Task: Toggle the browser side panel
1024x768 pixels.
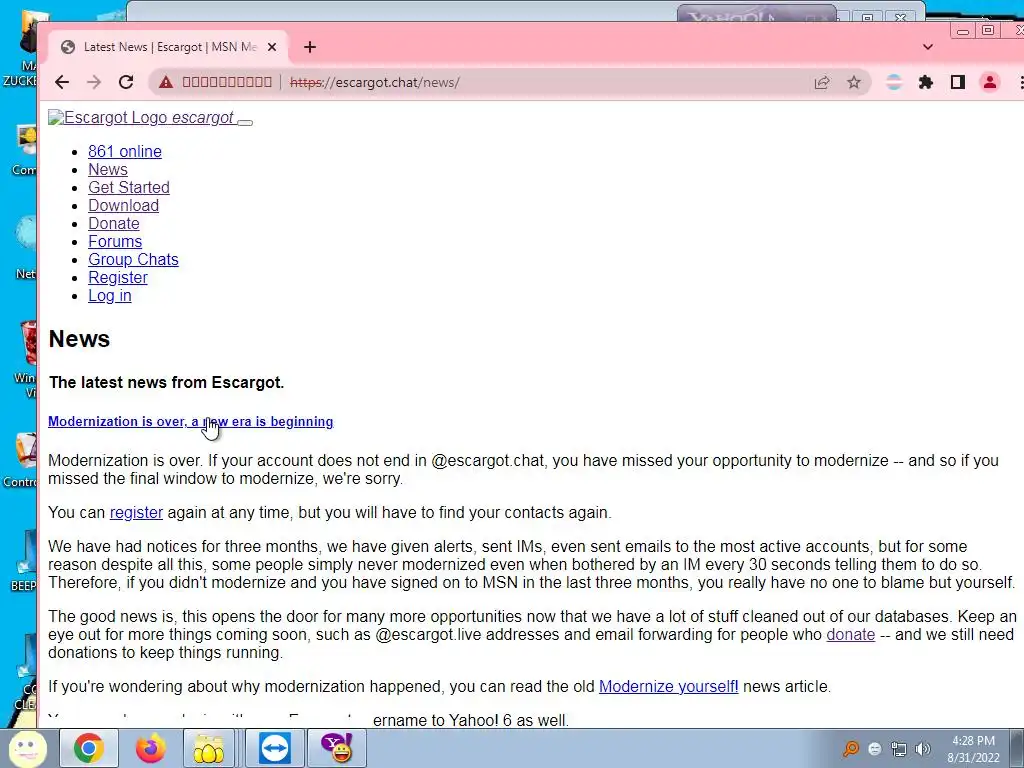Action: click(x=957, y=82)
